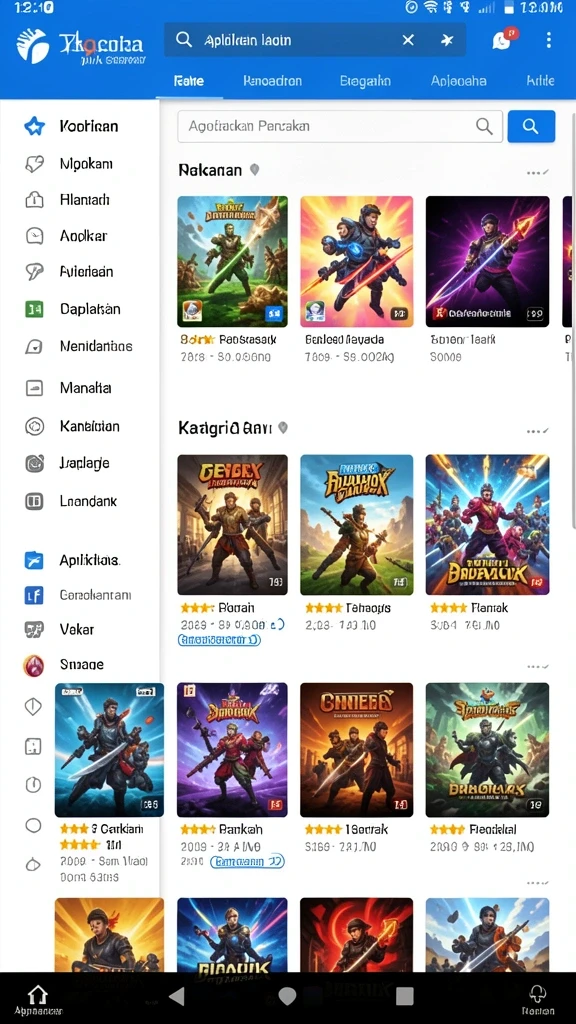Open the Menidantıns sidebar icon
Screen dimensions: 576x1024
point(34,346)
